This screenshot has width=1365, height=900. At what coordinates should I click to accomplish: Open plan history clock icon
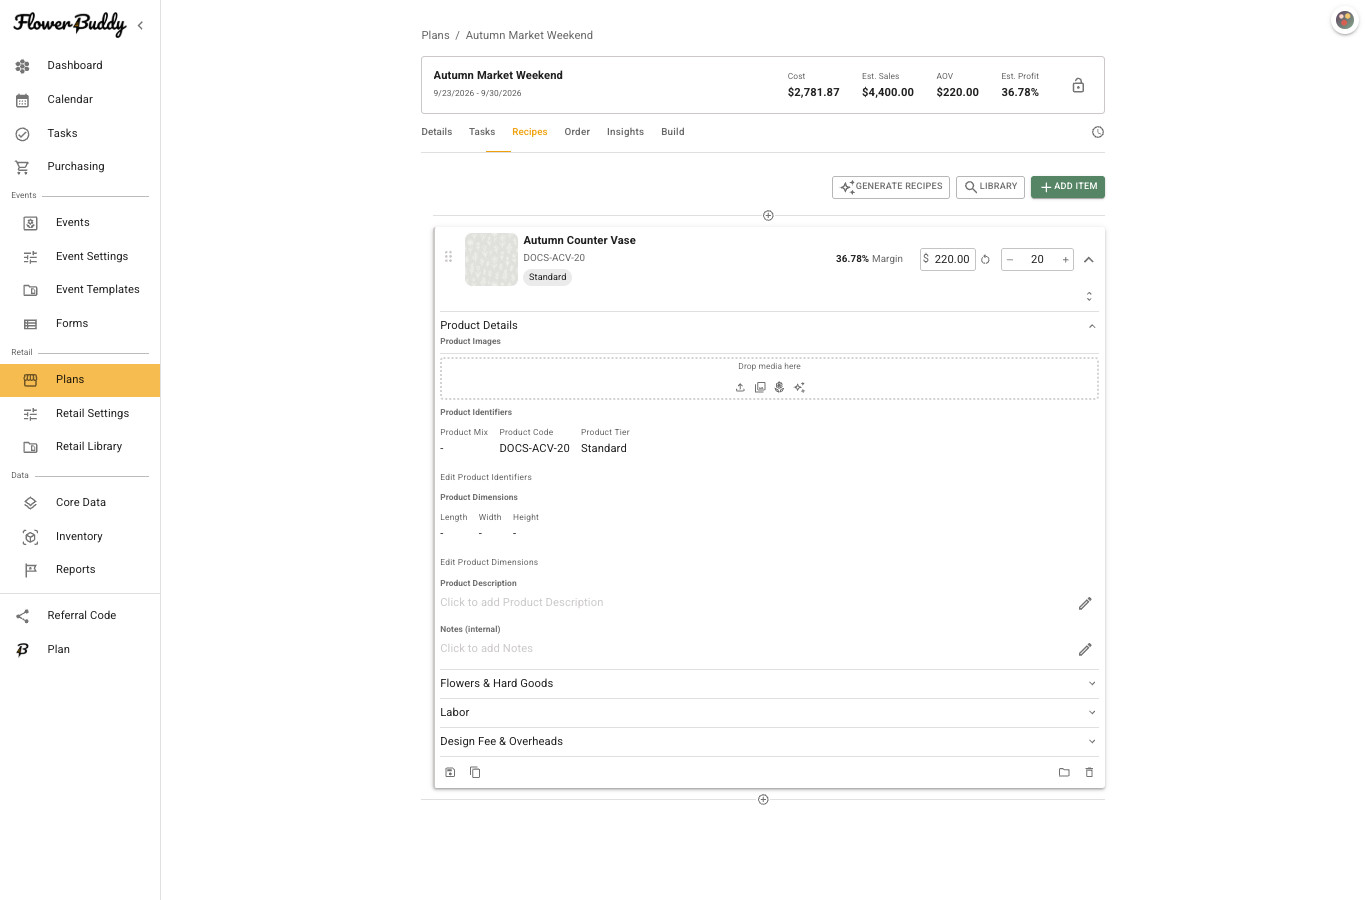1098,132
